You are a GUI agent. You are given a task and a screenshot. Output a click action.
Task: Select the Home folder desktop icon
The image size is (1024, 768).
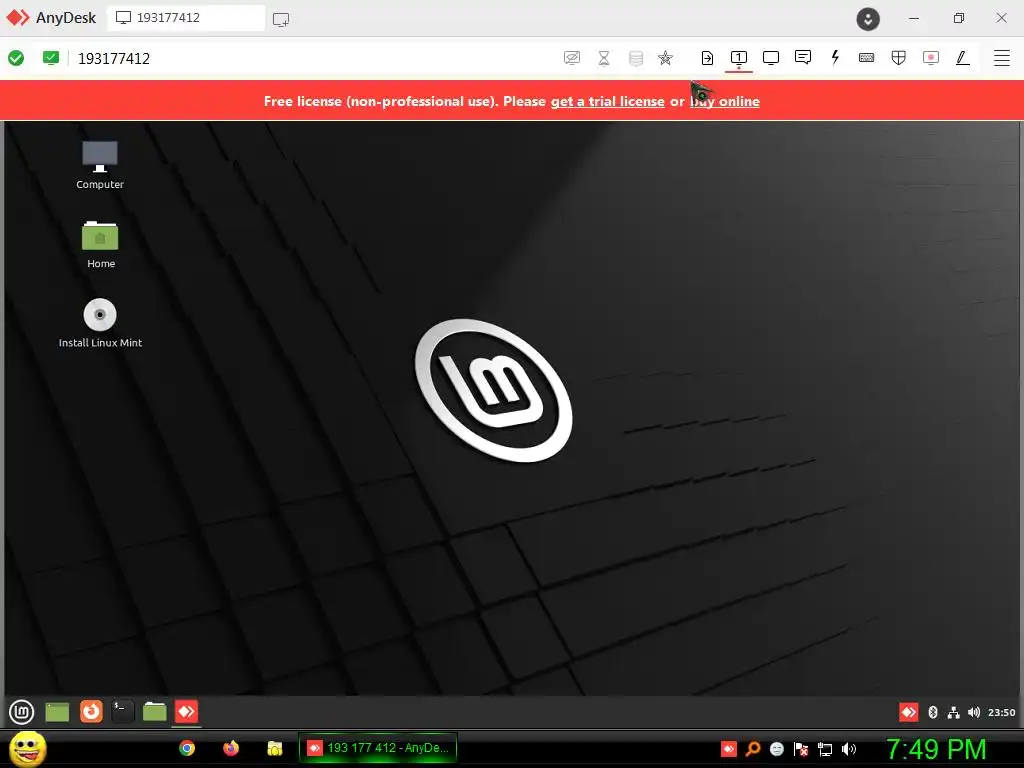(x=100, y=244)
